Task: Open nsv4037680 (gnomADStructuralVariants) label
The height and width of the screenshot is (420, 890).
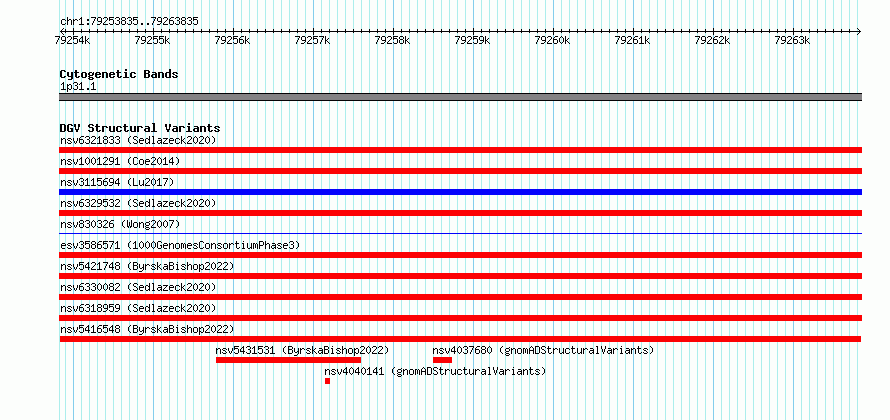Action: 543,350
